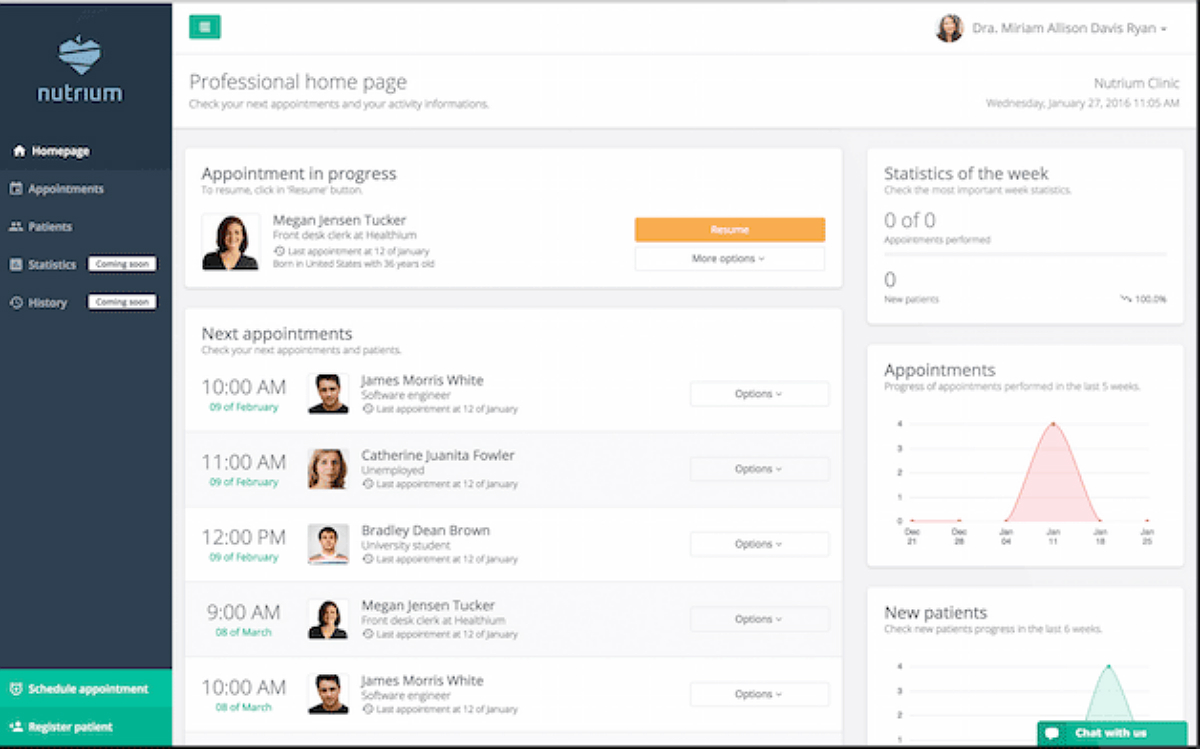Click the 0 of 0 appointments performed value
1200x749 pixels.
coord(910,221)
